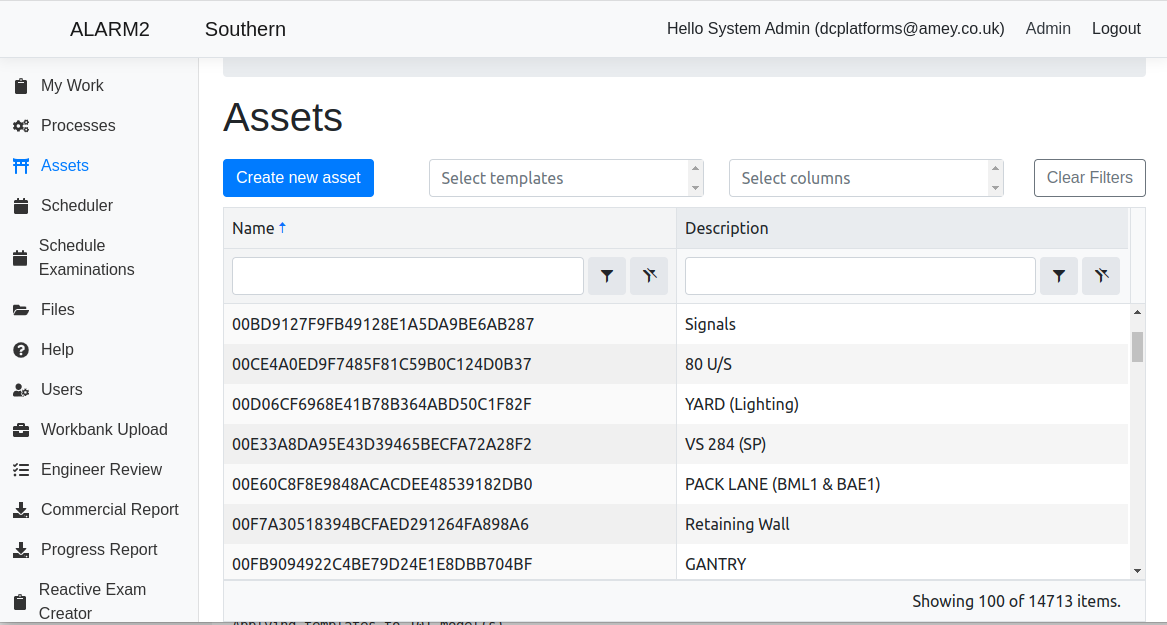Click the Reactive Exam Creator clipboard icon
The height and width of the screenshot is (625, 1167).
click(x=20, y=602)
